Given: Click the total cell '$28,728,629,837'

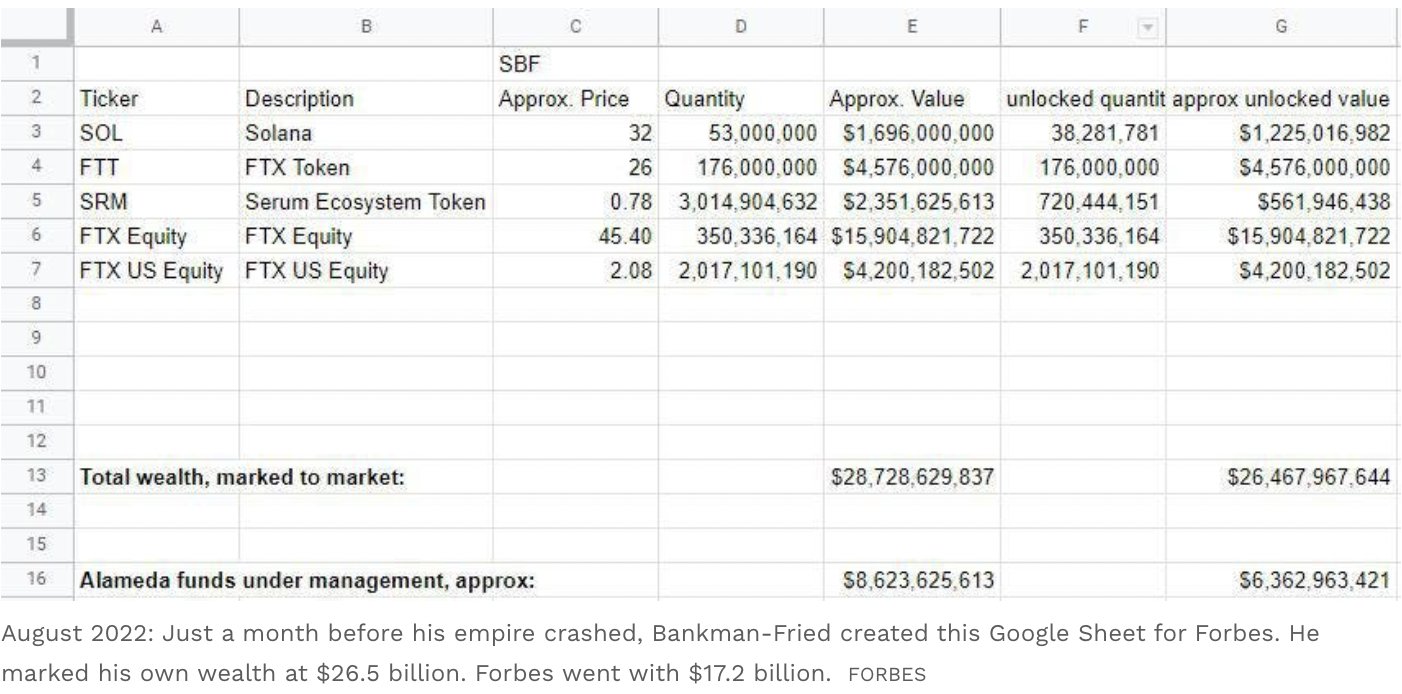Looking at the screenshot, I should [x=911, y=477].
